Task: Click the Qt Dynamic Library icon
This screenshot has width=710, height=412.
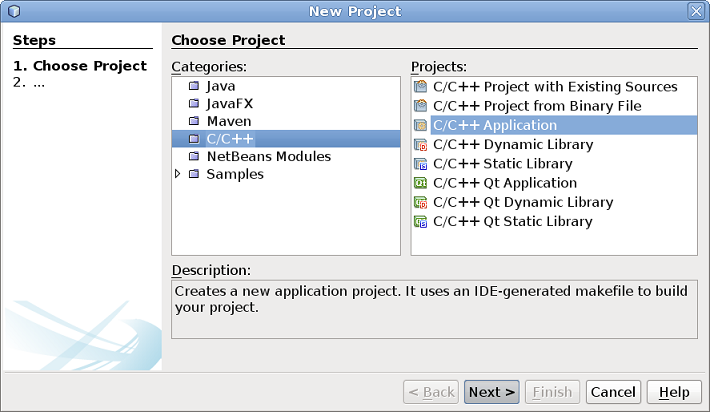Action: [420, 202]
